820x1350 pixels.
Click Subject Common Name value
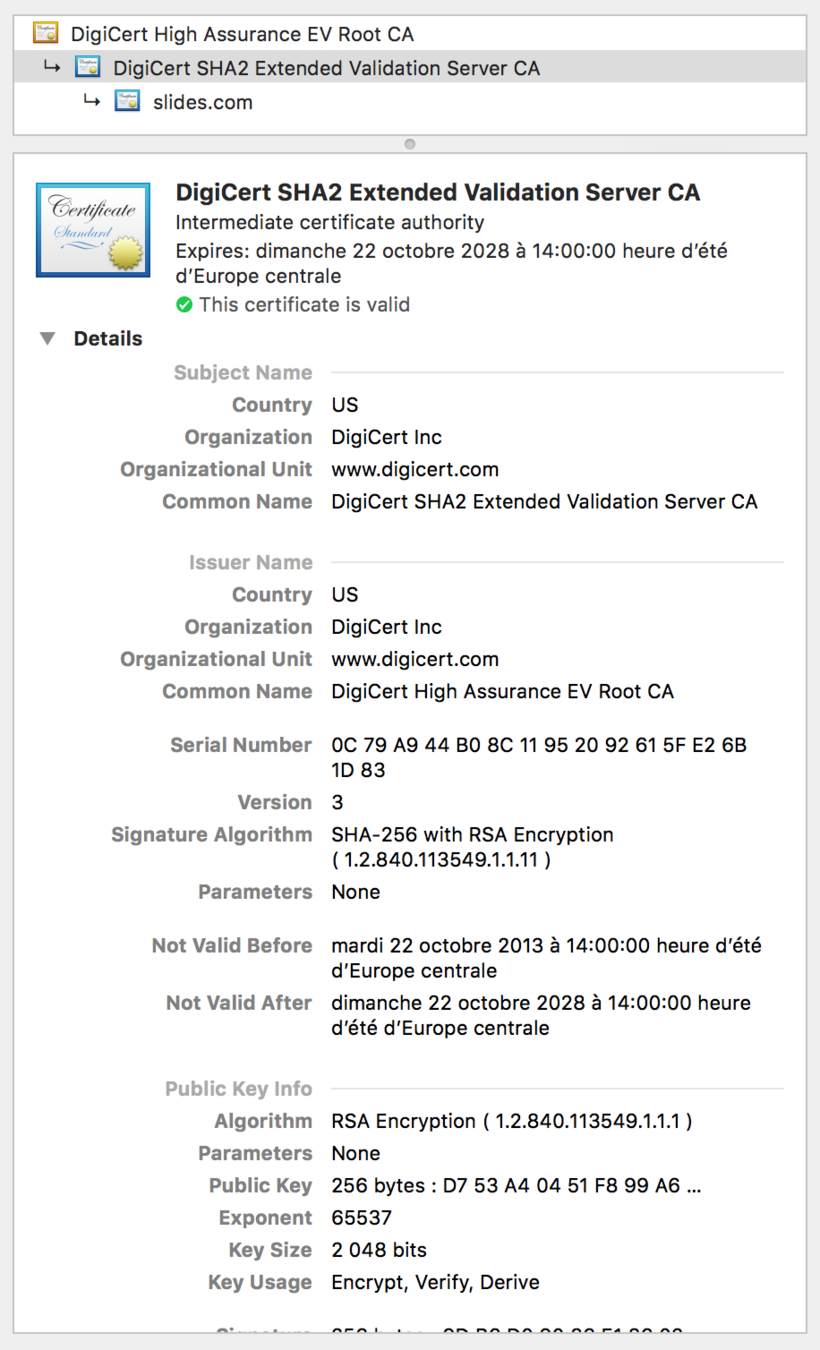pos(545,501)
